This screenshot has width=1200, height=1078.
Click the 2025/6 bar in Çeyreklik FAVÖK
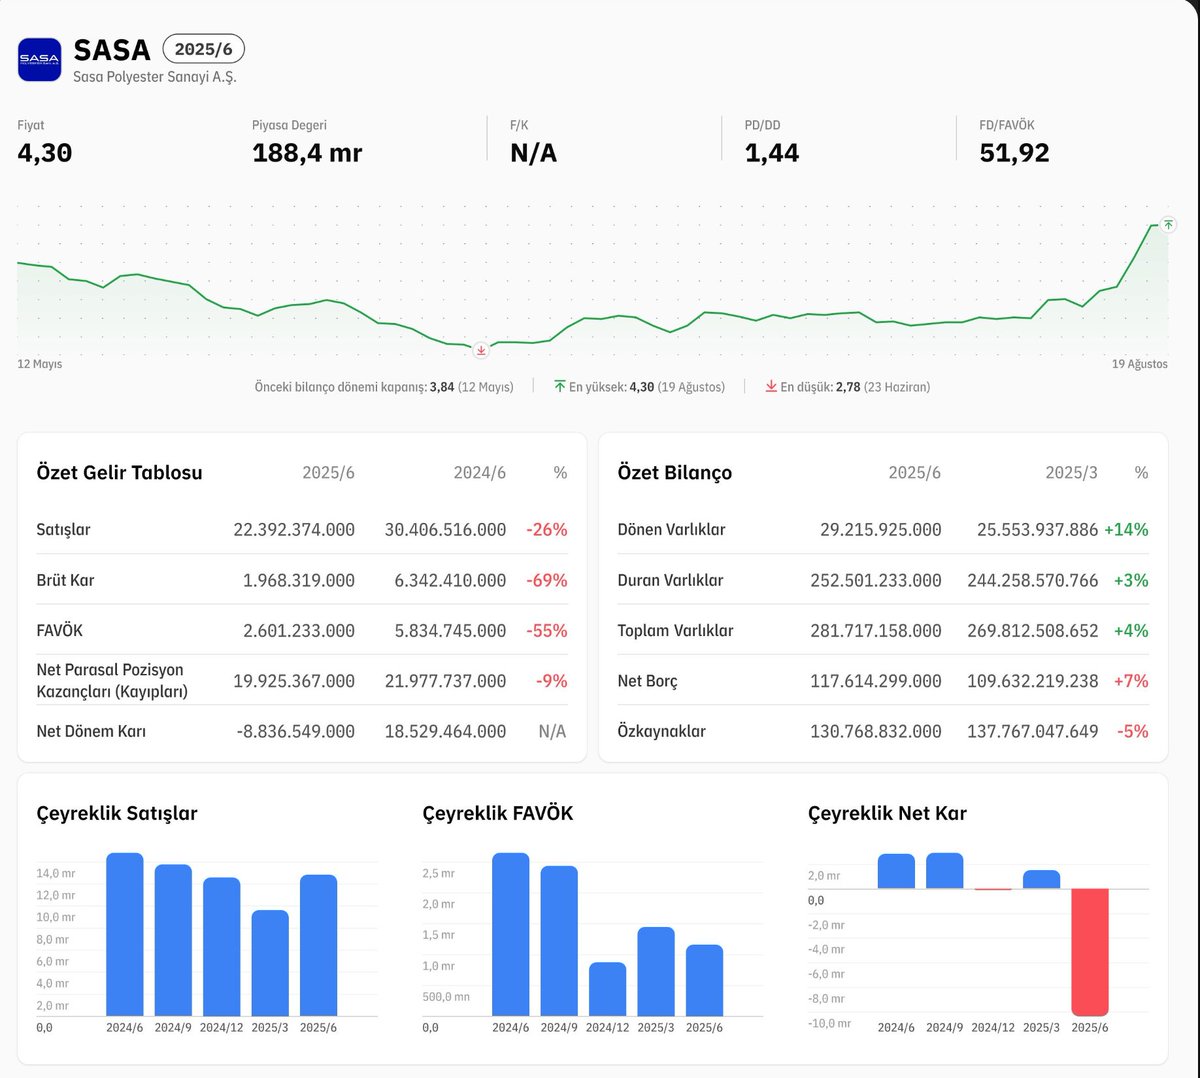pyautogui.click(x=704, y=980)
